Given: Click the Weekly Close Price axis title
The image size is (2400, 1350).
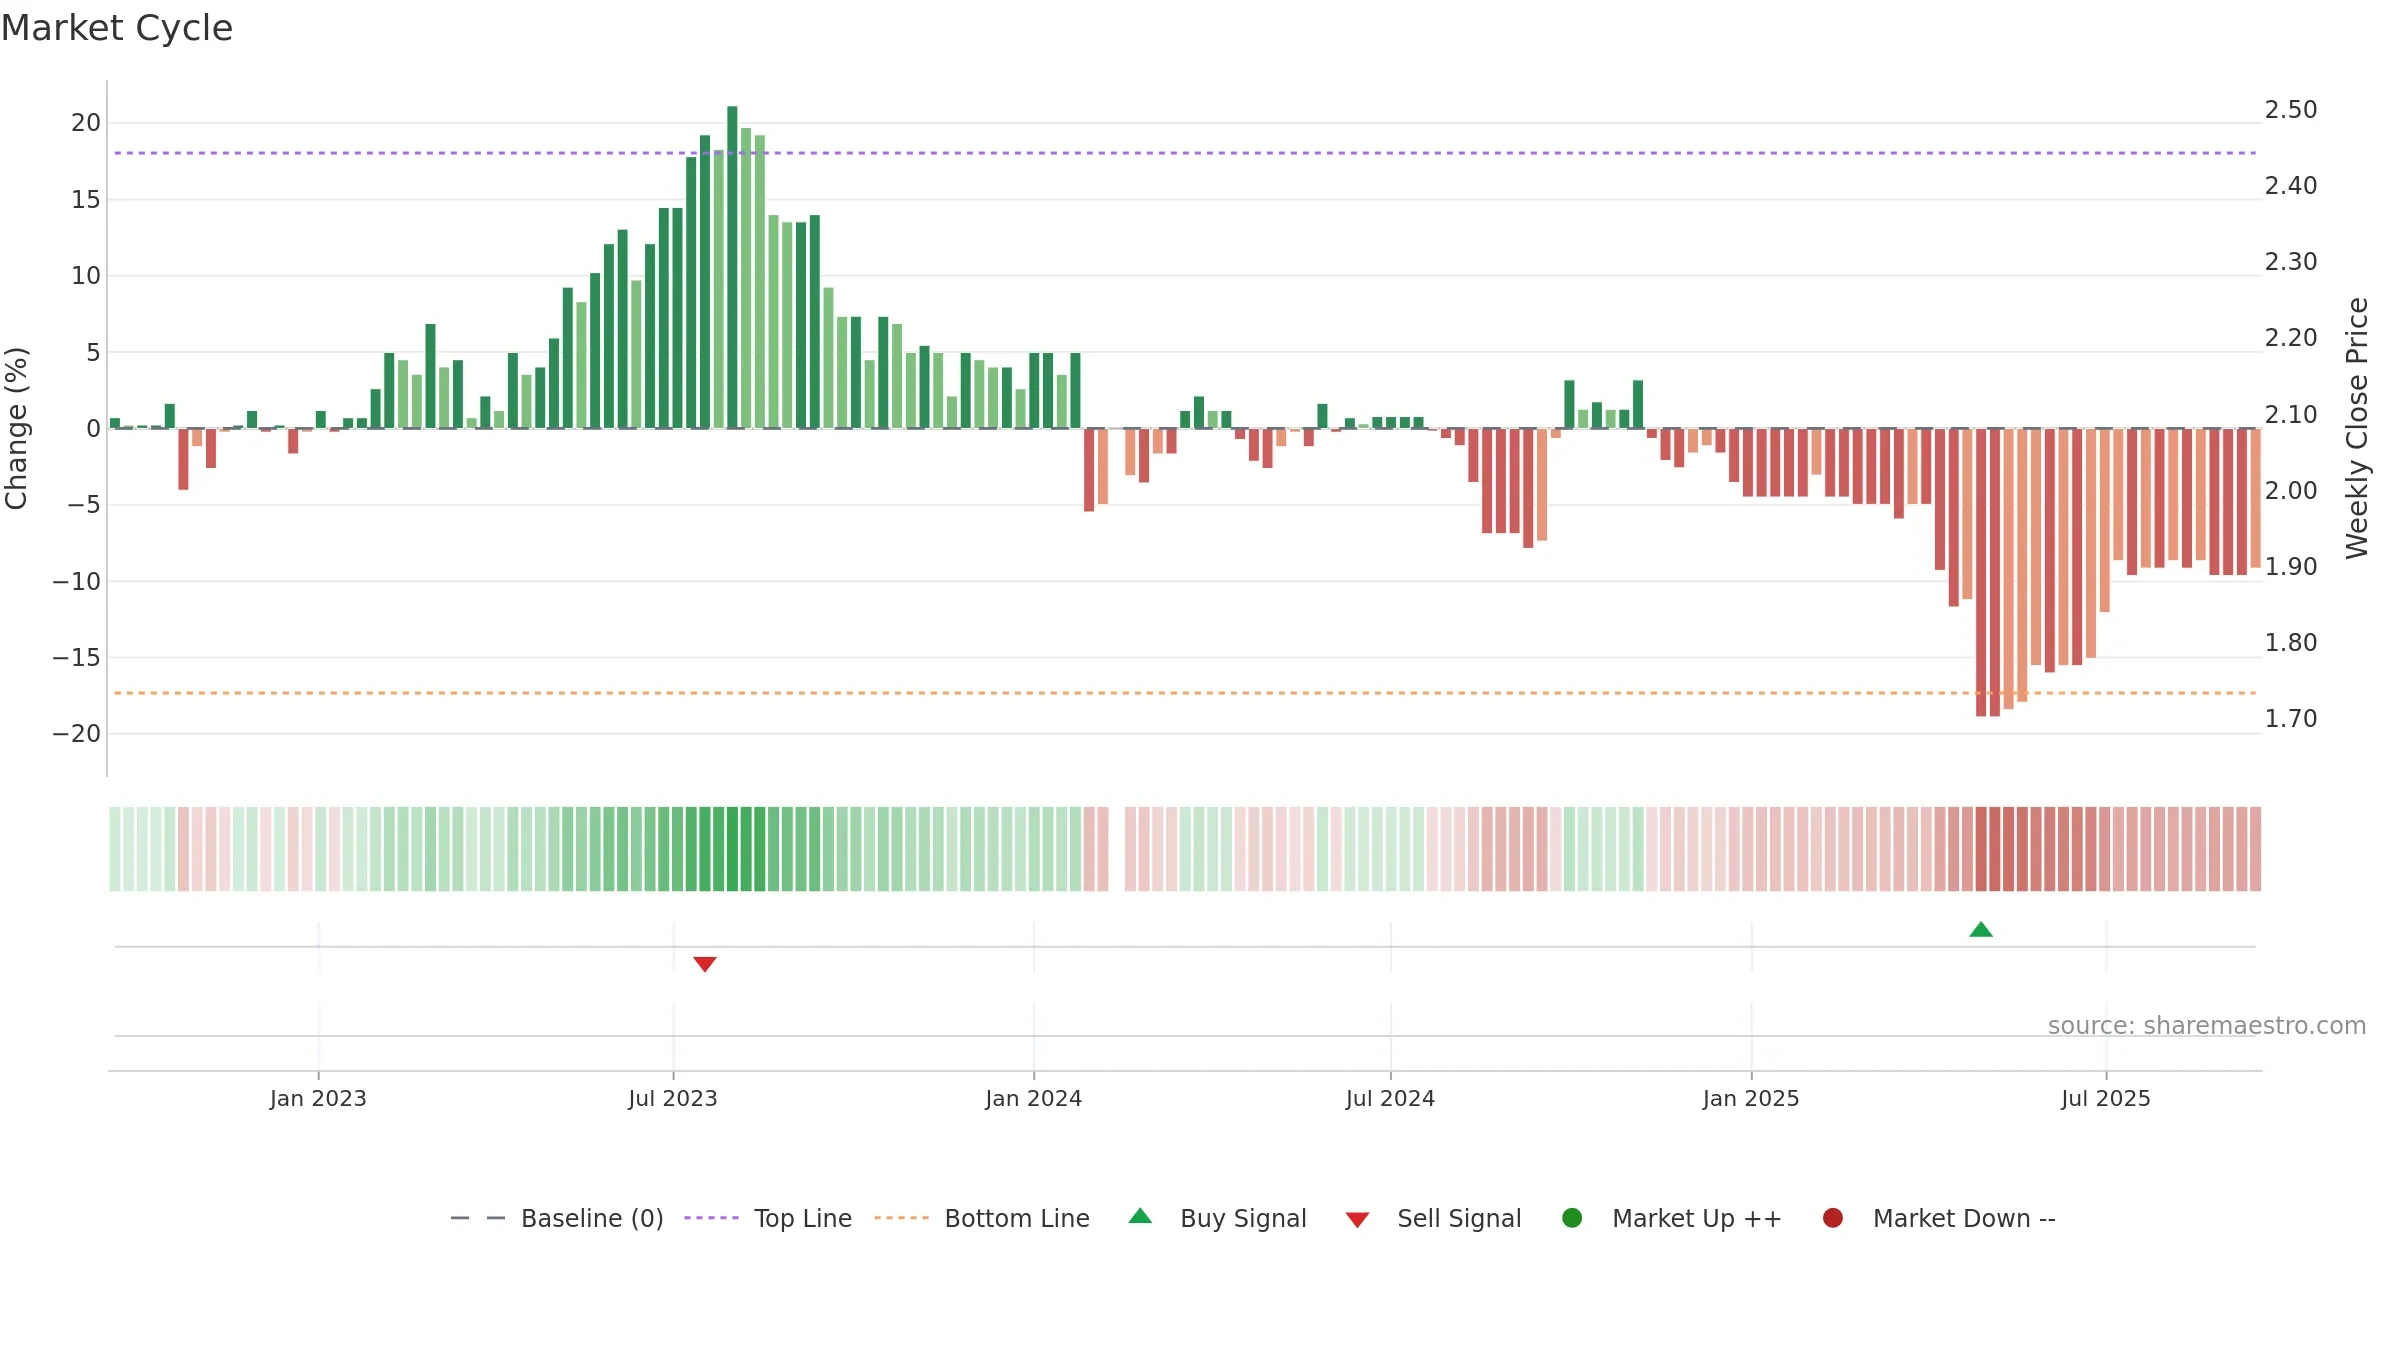Looking at the screenshot, I should pyautogui.click(x=2357, y=428).
